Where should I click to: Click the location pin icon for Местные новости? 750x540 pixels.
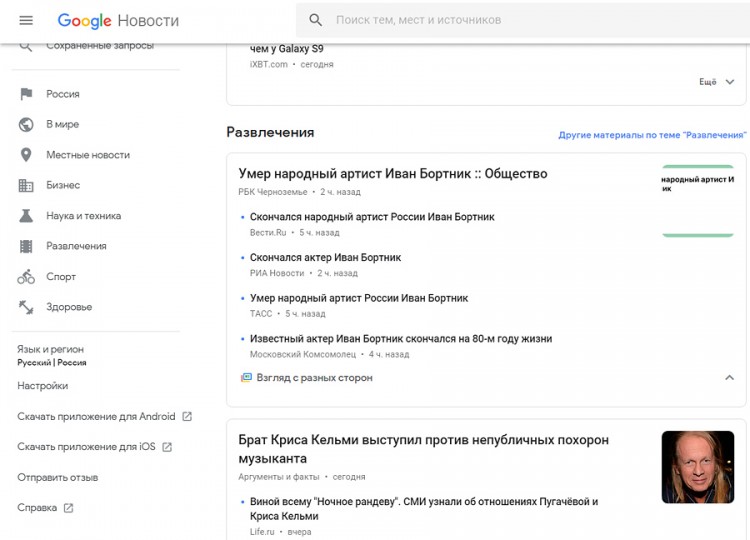[x=26, y=155]
